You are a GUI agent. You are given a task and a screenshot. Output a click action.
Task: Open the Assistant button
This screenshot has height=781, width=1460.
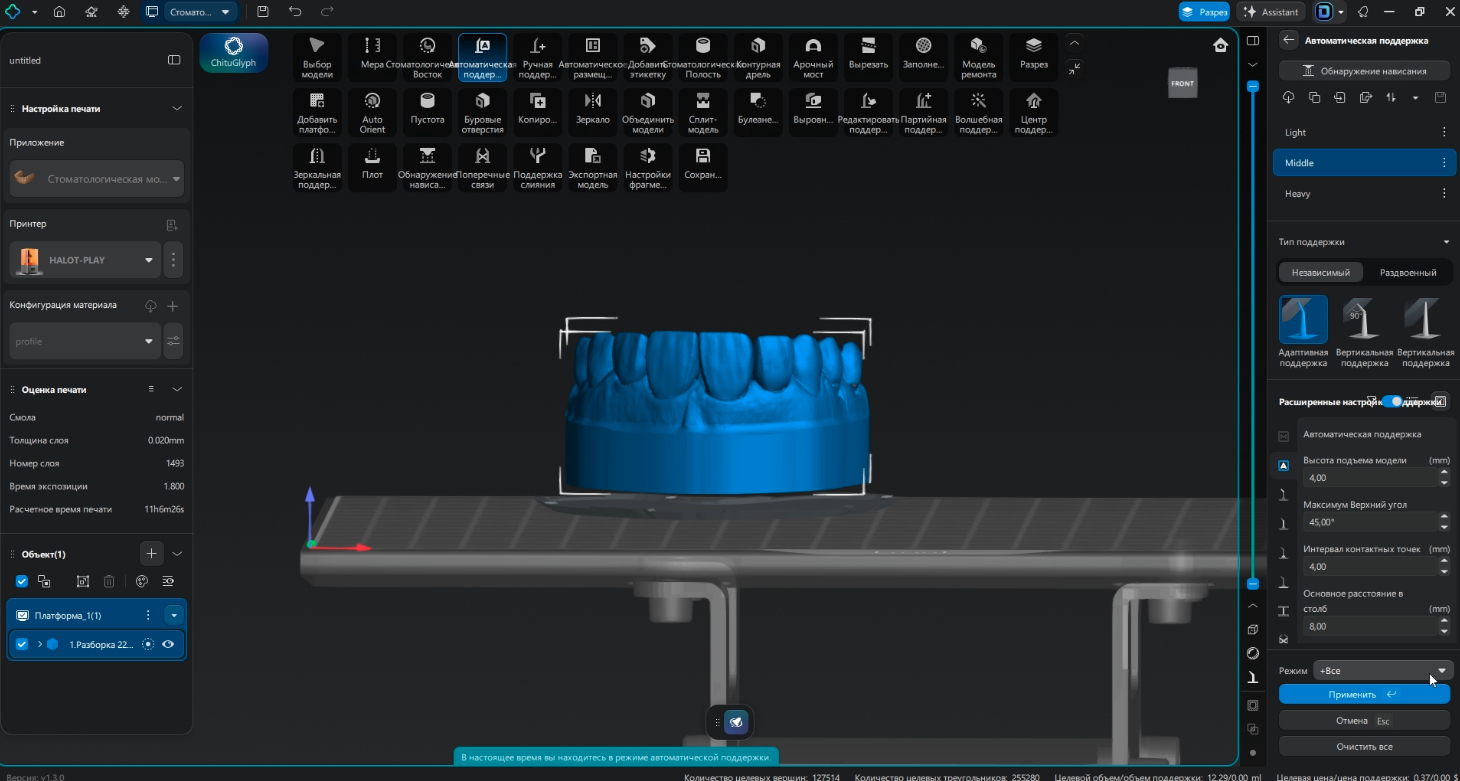click(x=1271, y=12)
